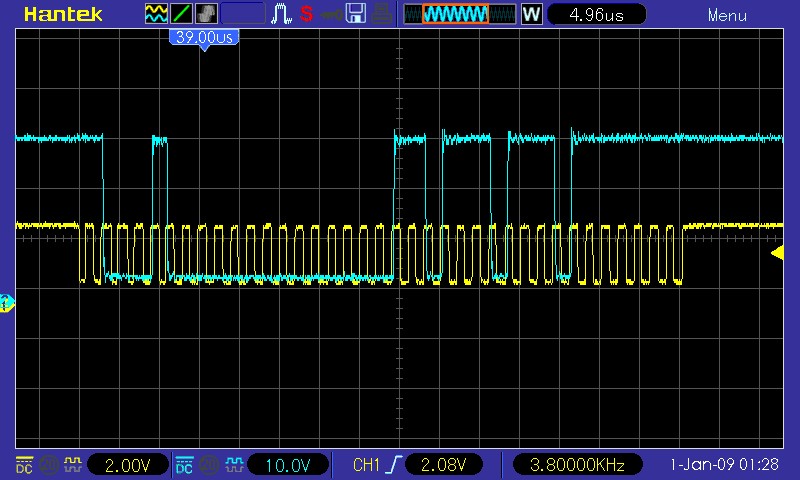
Task: Click the green diagonal line icon
Action: click(x=182, y=14)
